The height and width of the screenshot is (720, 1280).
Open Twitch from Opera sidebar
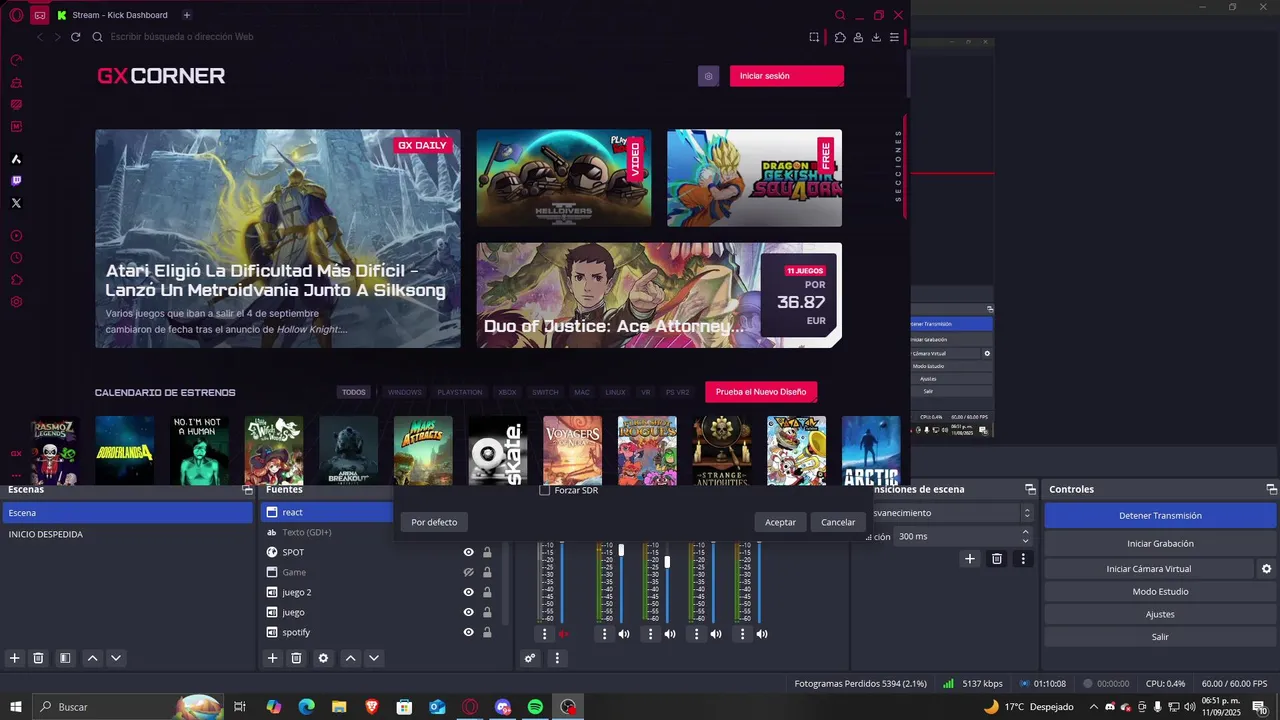(16, 181)
